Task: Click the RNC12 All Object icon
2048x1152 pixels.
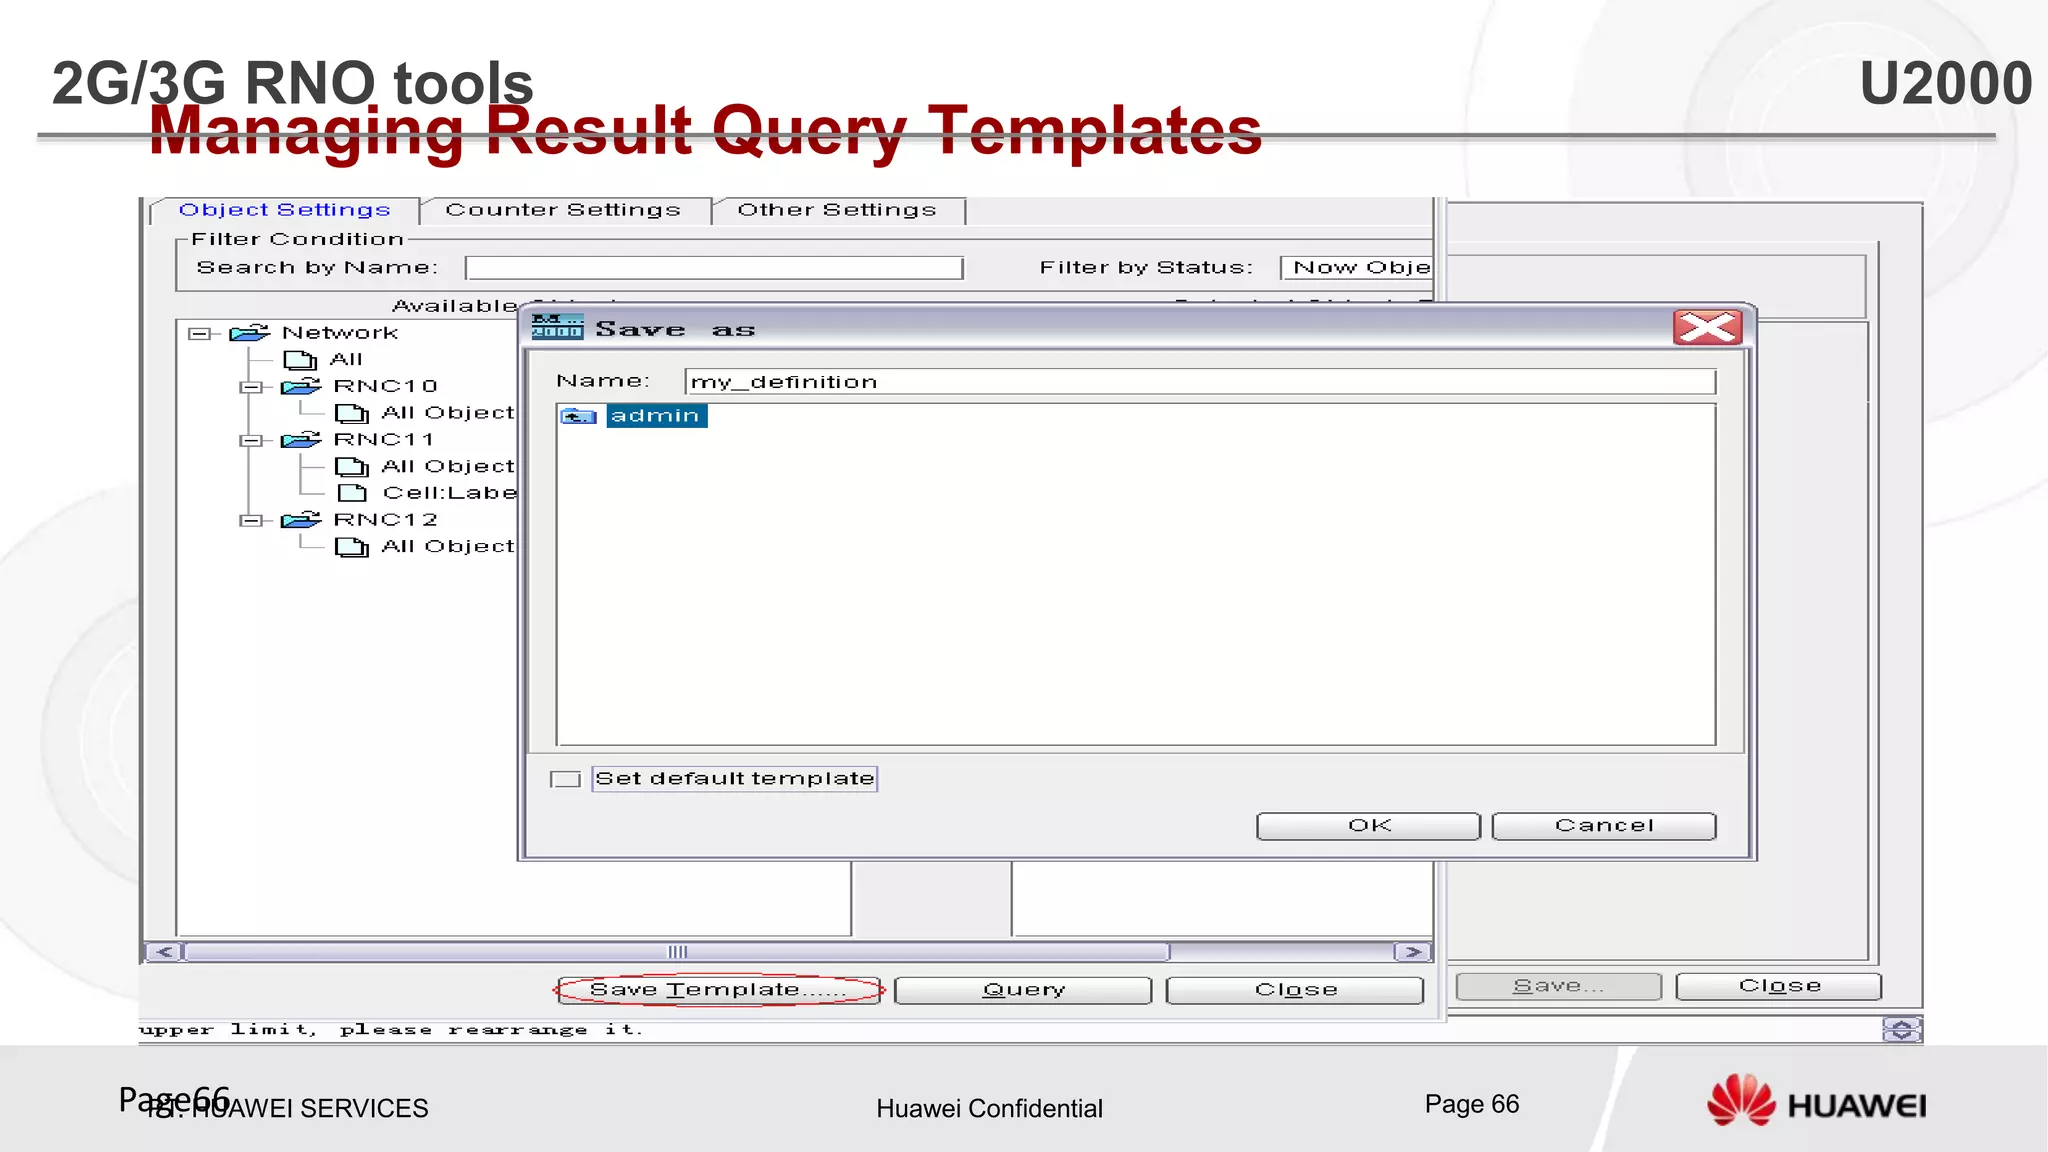Action: 351,547
